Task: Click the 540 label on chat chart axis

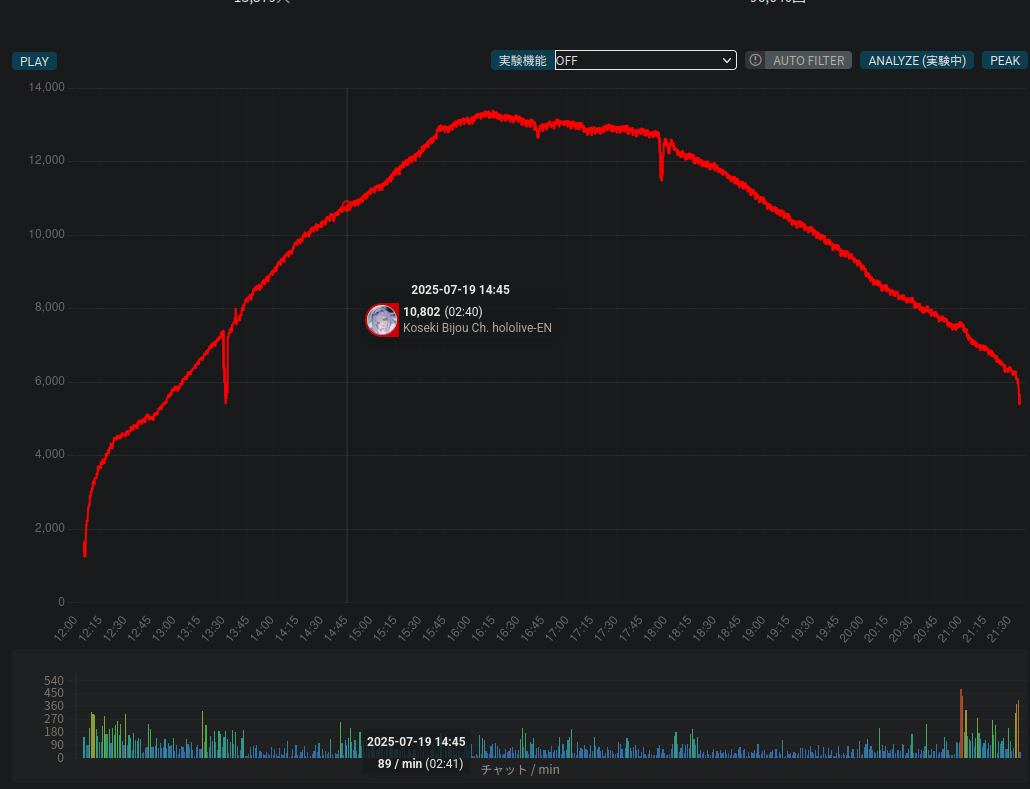Action: (x=54, y=681)
